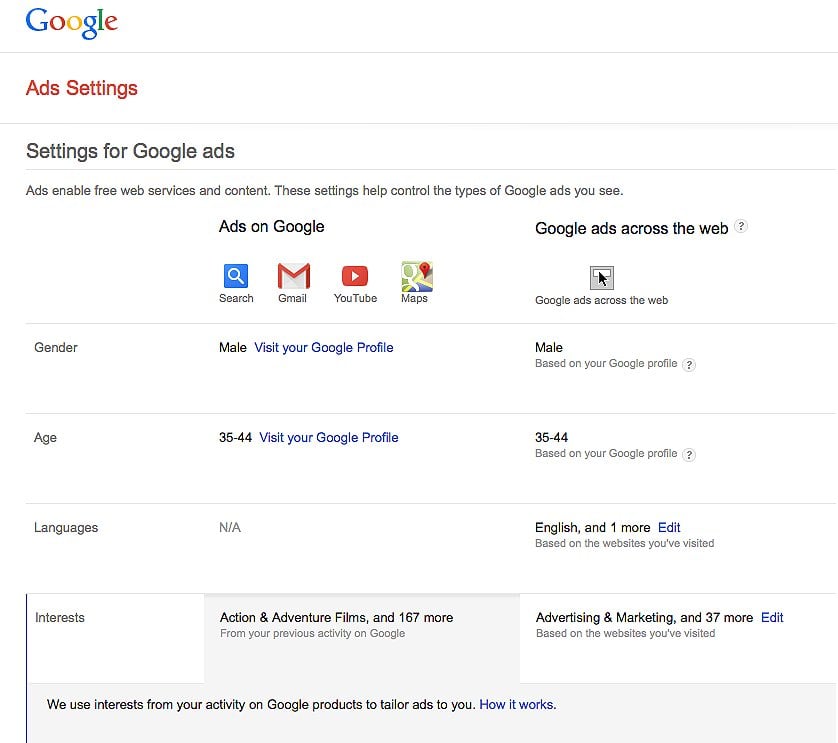The width and height of the screenshot is (838, 743).
Task: Click the Languages row label
Action: (x=66, y=528)
